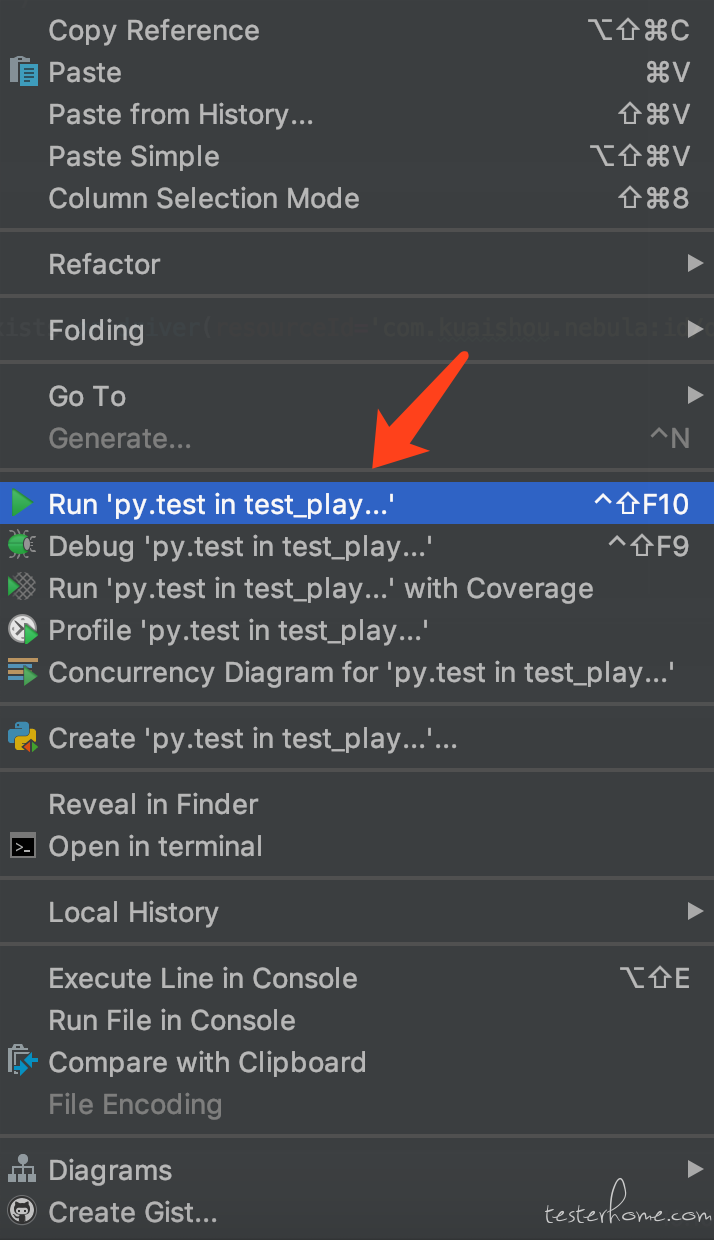
Task: Click the GitHub Create Gist icon
Action: tap(22, 1212)
